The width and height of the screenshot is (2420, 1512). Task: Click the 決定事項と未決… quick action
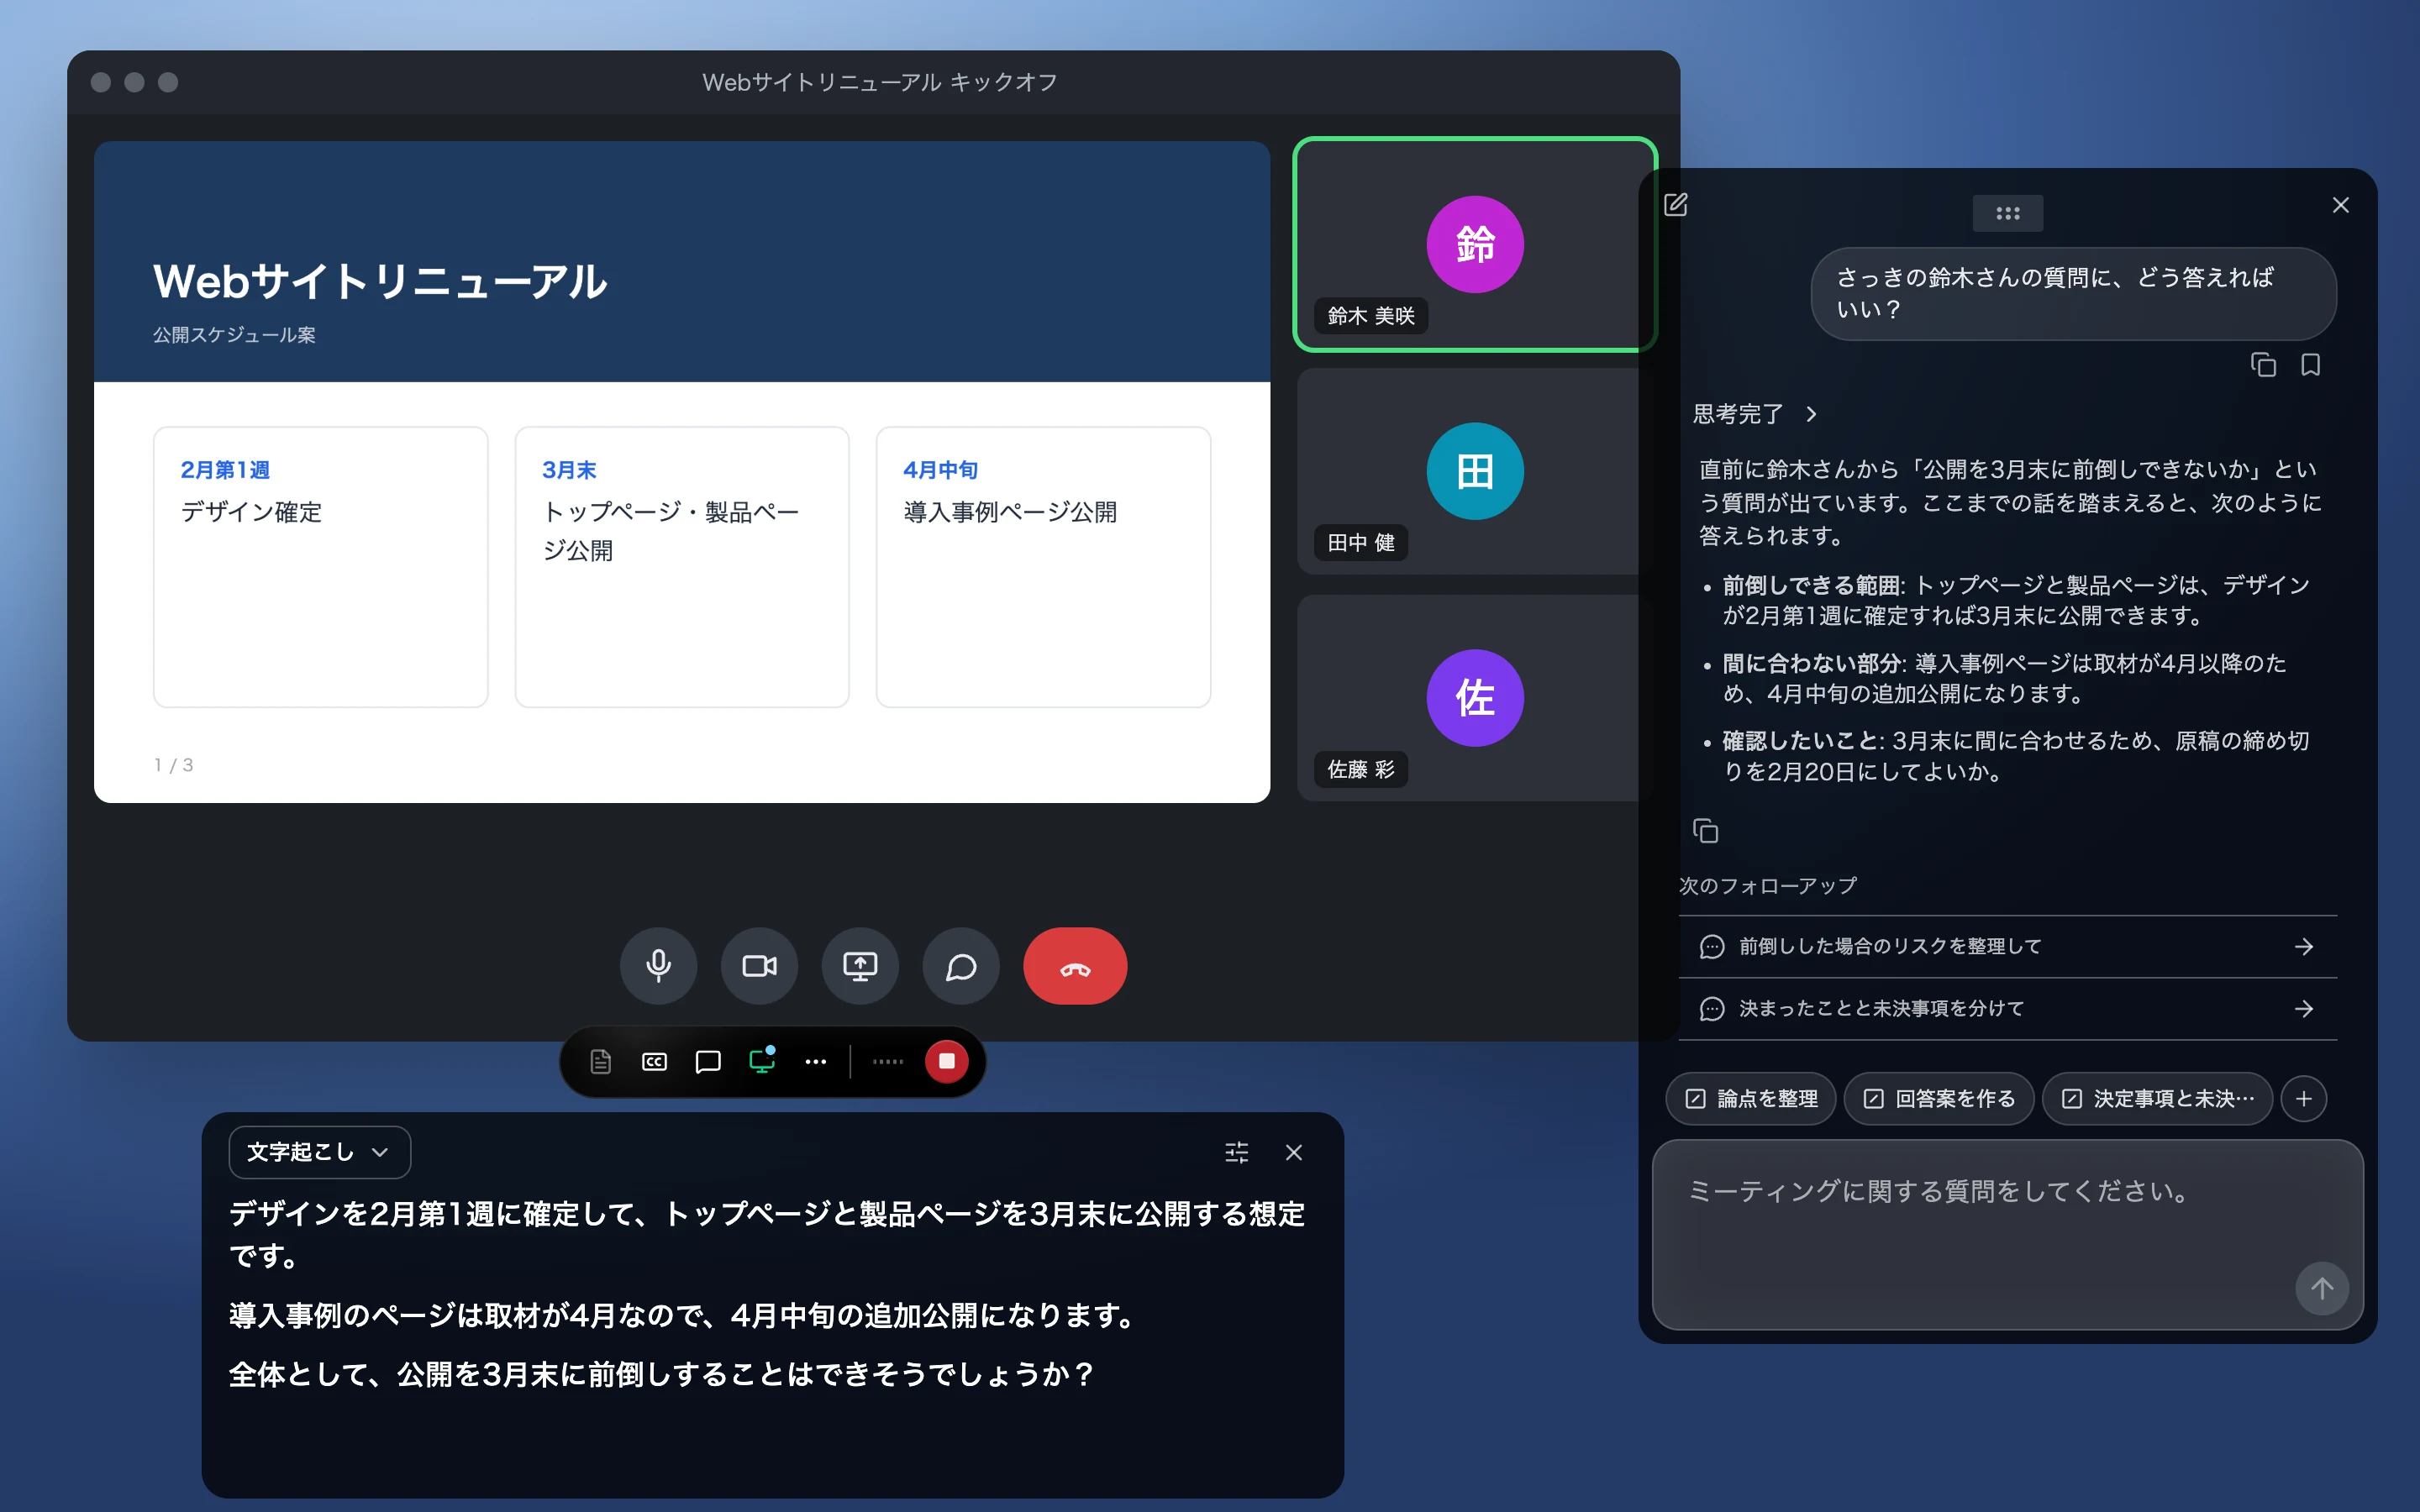tap(2157, 1099)
